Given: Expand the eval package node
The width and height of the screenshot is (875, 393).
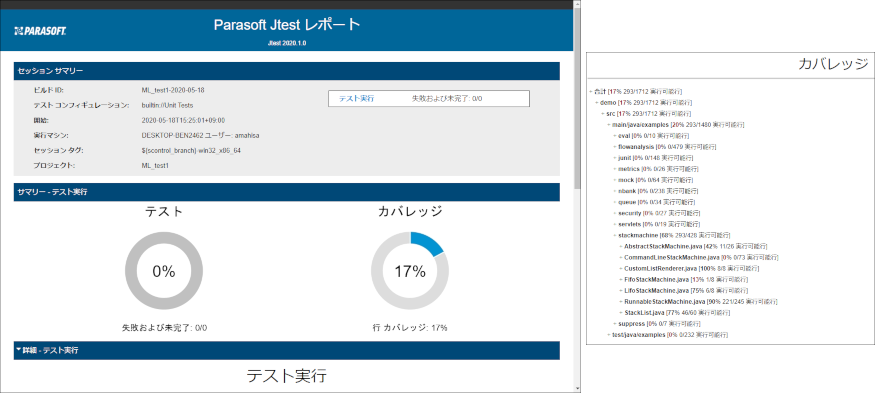Looking at the screenshot, I should 615,136.
